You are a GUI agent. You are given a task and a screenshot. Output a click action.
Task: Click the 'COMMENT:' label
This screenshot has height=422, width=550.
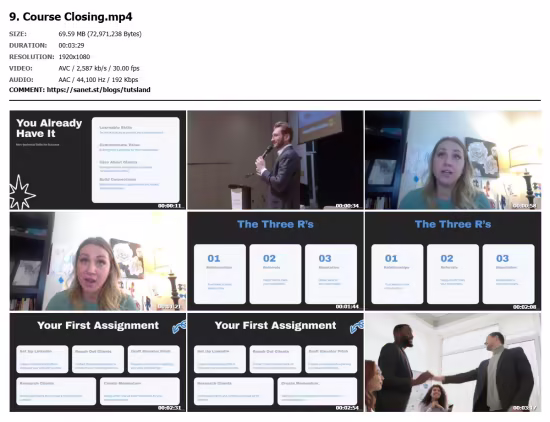point(27,90)
